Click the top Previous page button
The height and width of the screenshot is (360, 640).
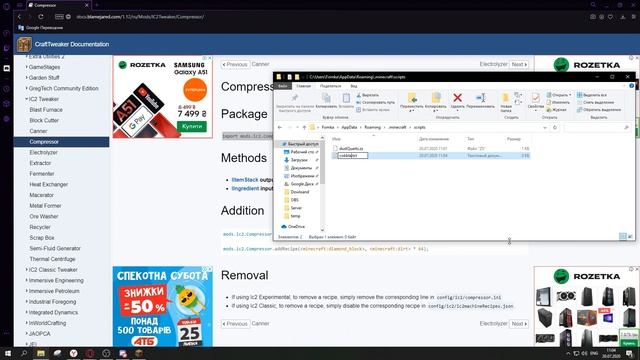[235, 64]
